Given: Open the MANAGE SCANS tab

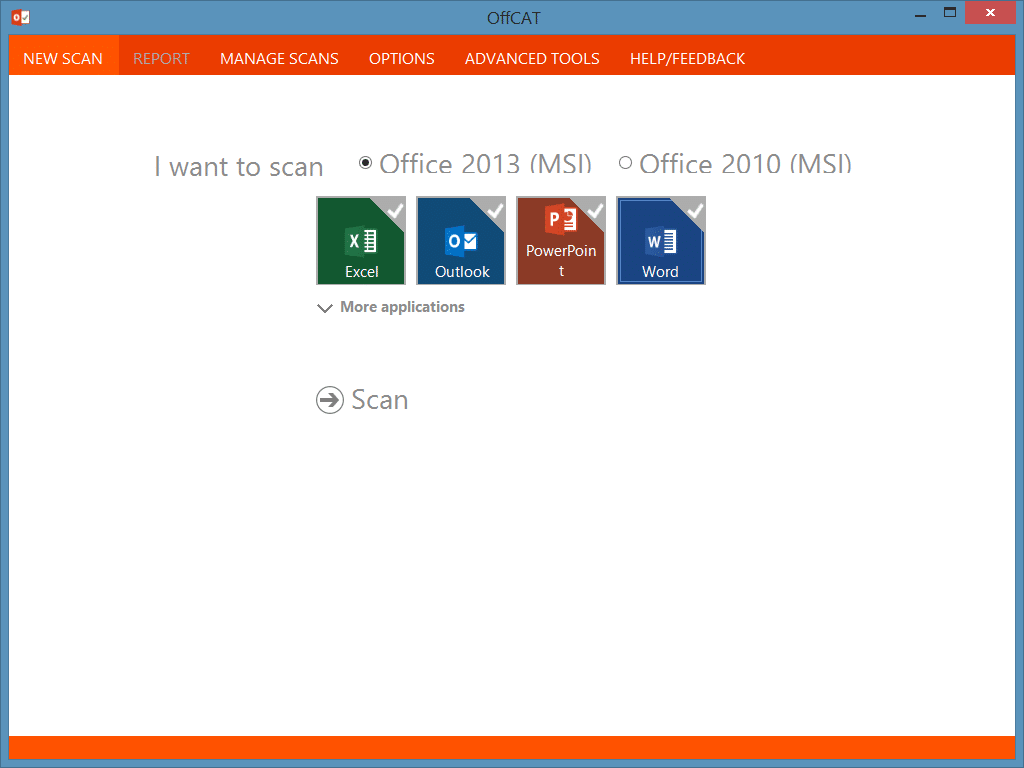Looking at the screenshot, I should point(279,58).
